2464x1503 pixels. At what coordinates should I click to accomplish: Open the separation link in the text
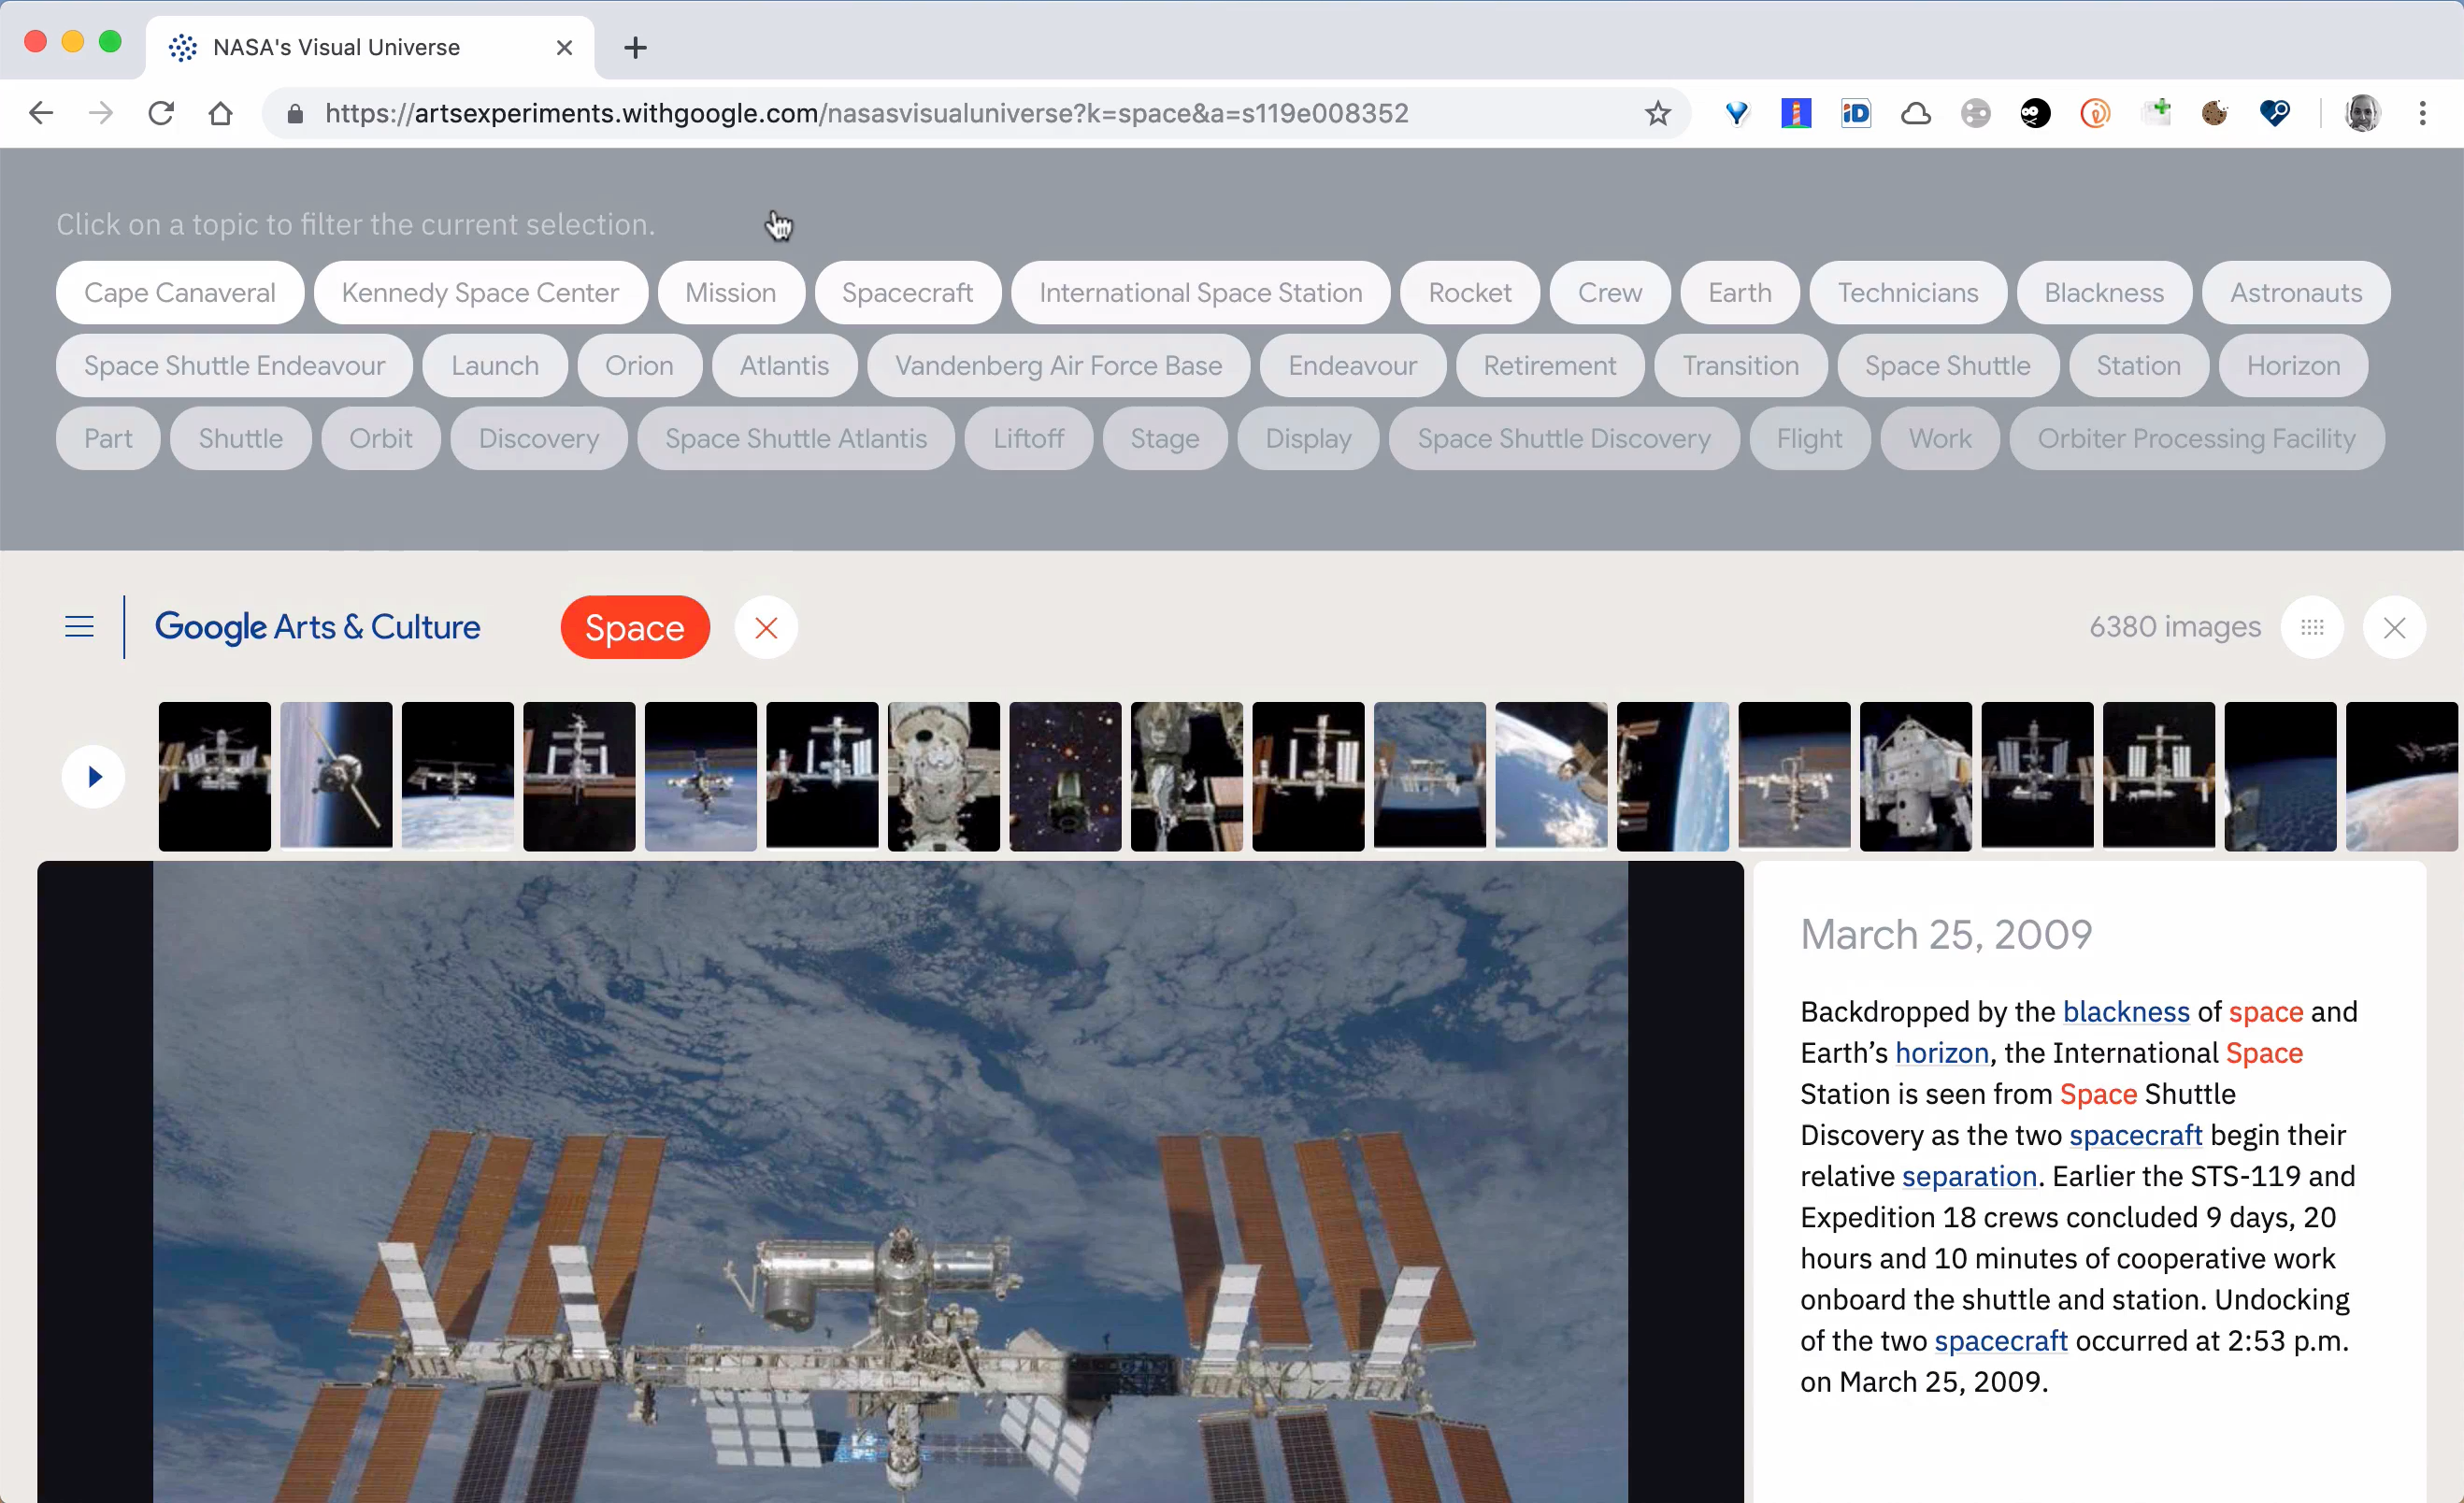pyautogui.click(x=1968, y=1176)
